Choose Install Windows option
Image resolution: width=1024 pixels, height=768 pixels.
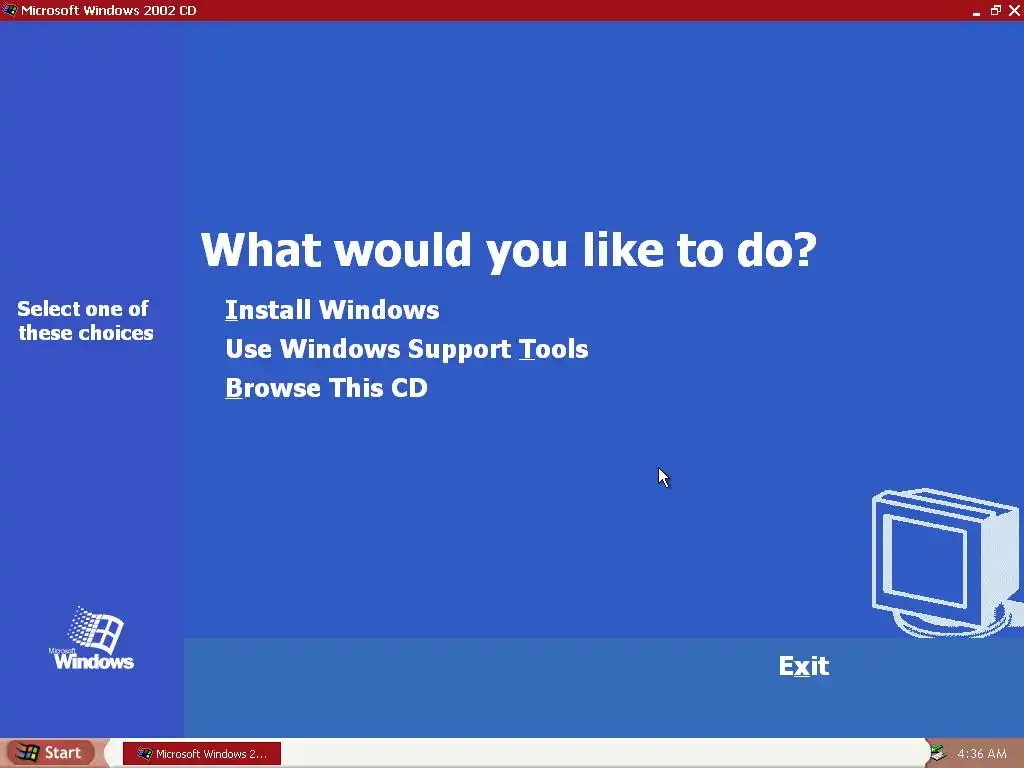[x=332, y=310]
